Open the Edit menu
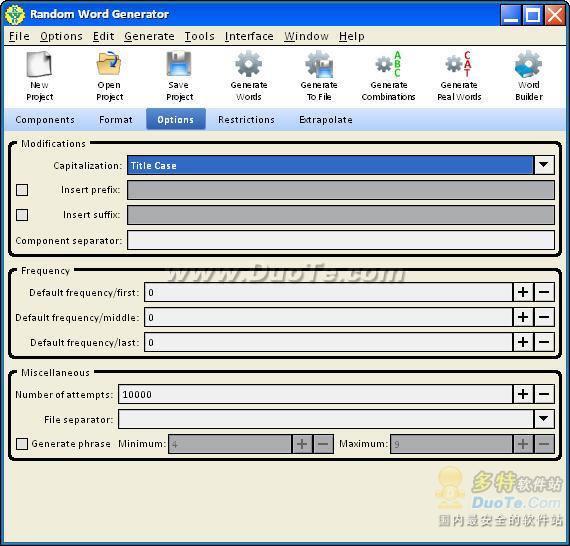Viewport: 570px width, 546px height. (x=104, y=36)
